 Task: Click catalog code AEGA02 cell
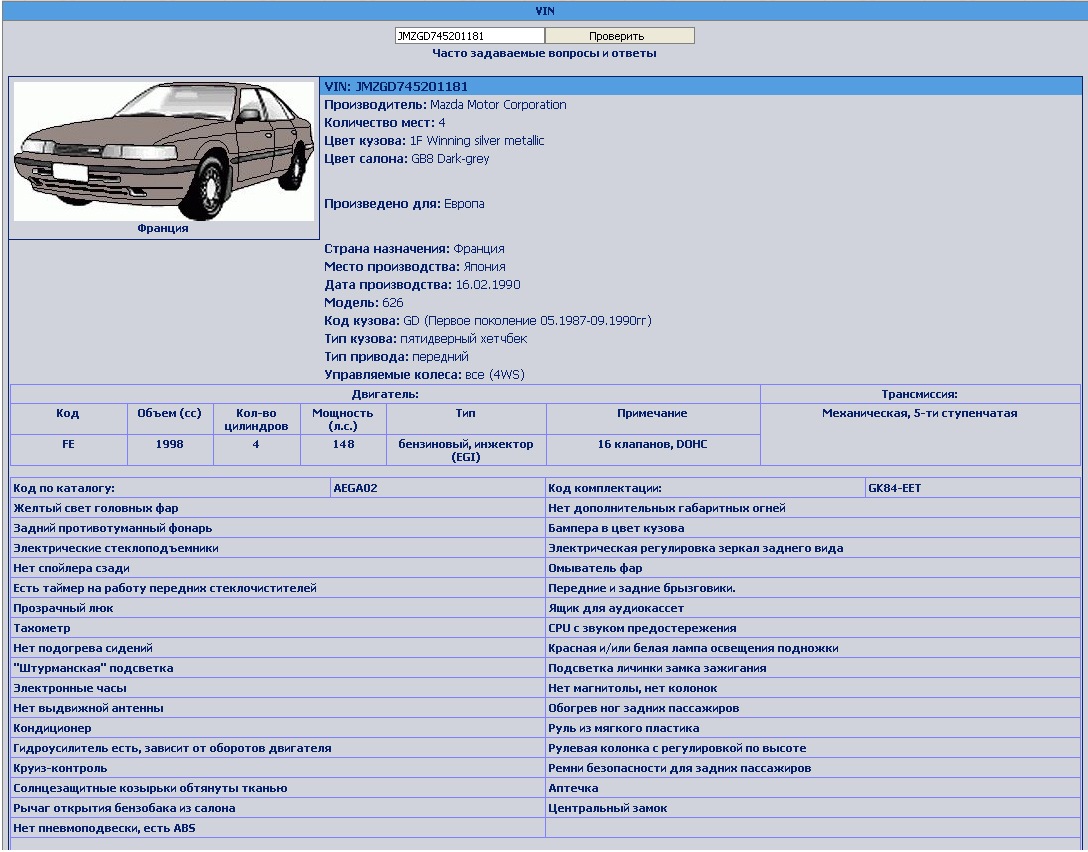tap(438, 488)
